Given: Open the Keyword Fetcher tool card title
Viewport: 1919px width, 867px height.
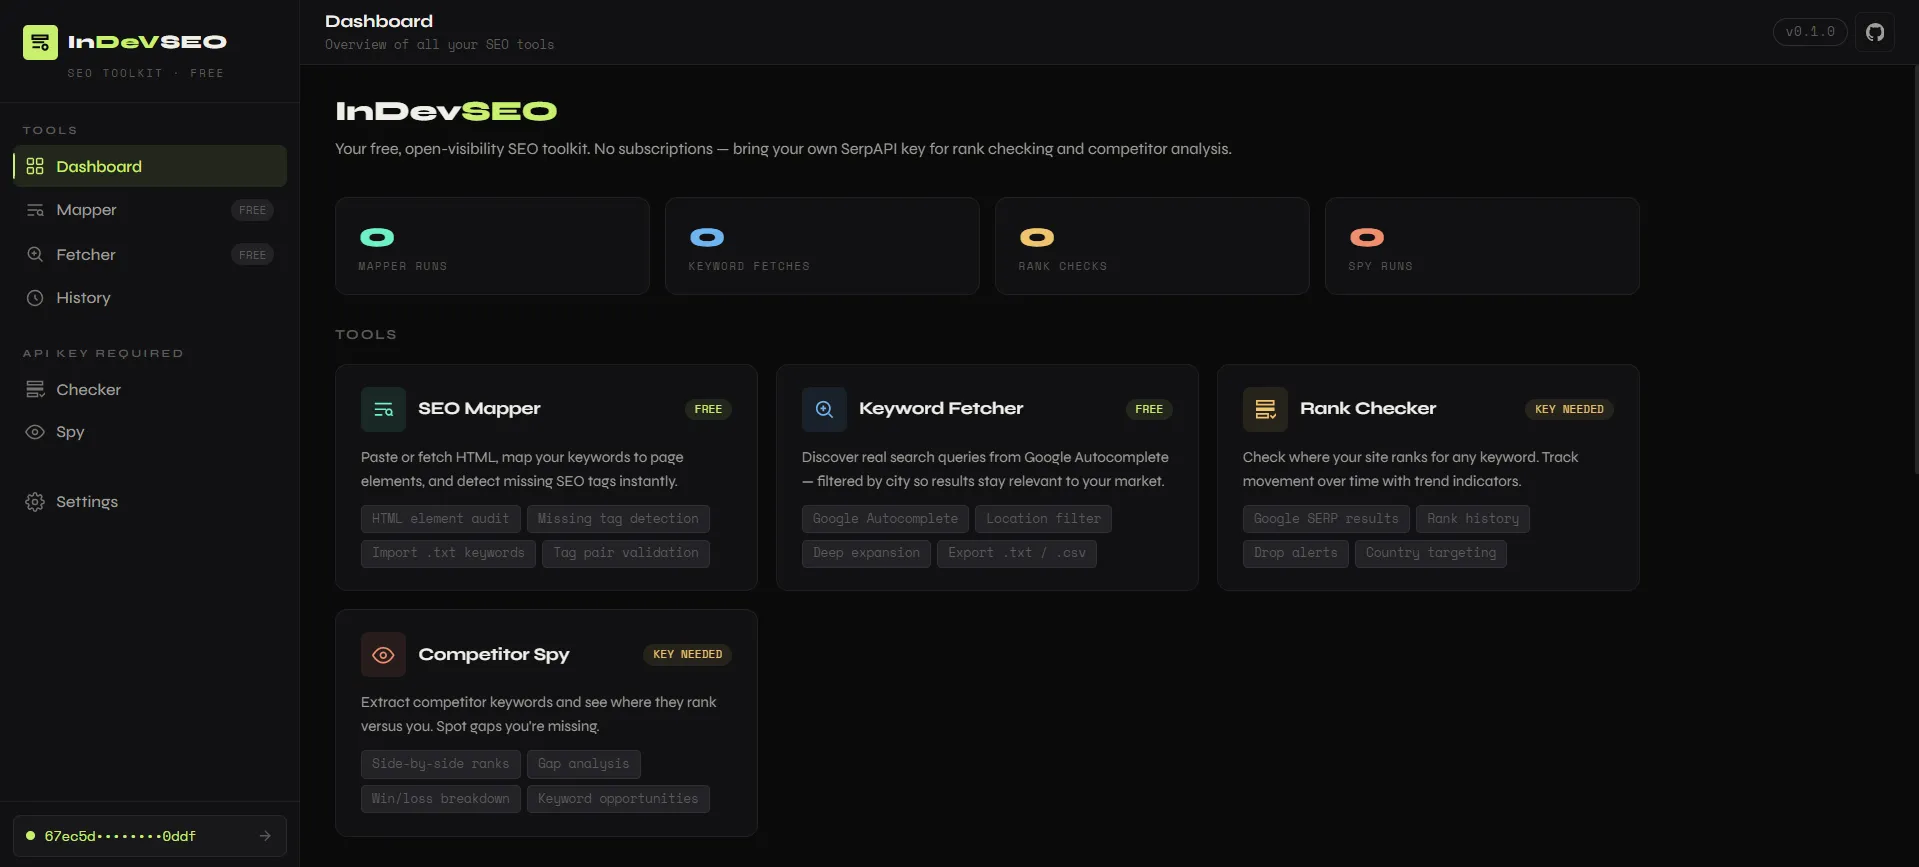Looking at the screenshot, I should point(941,408).
